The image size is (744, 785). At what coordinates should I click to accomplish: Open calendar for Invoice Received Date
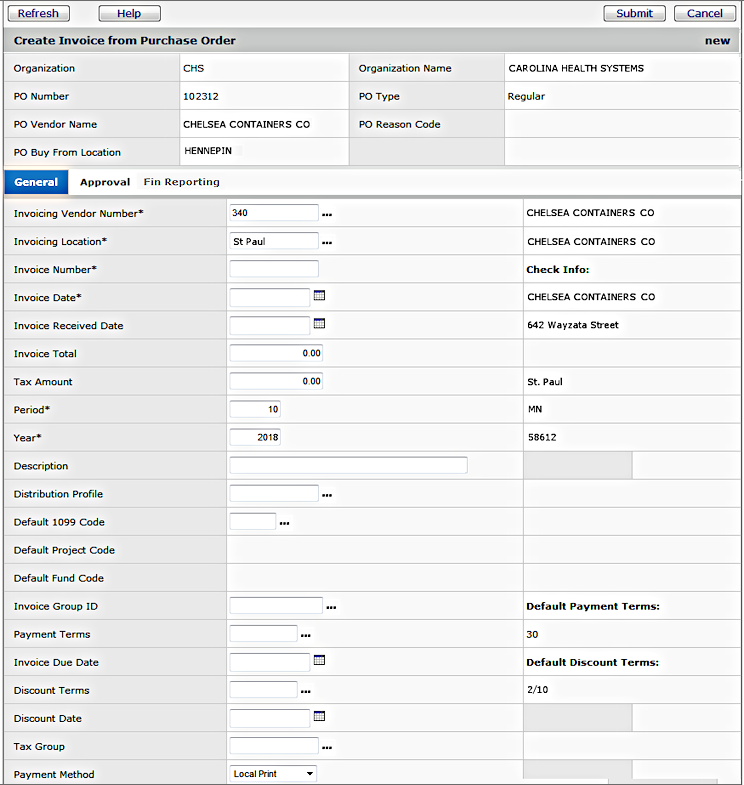[x=320, y=324]
